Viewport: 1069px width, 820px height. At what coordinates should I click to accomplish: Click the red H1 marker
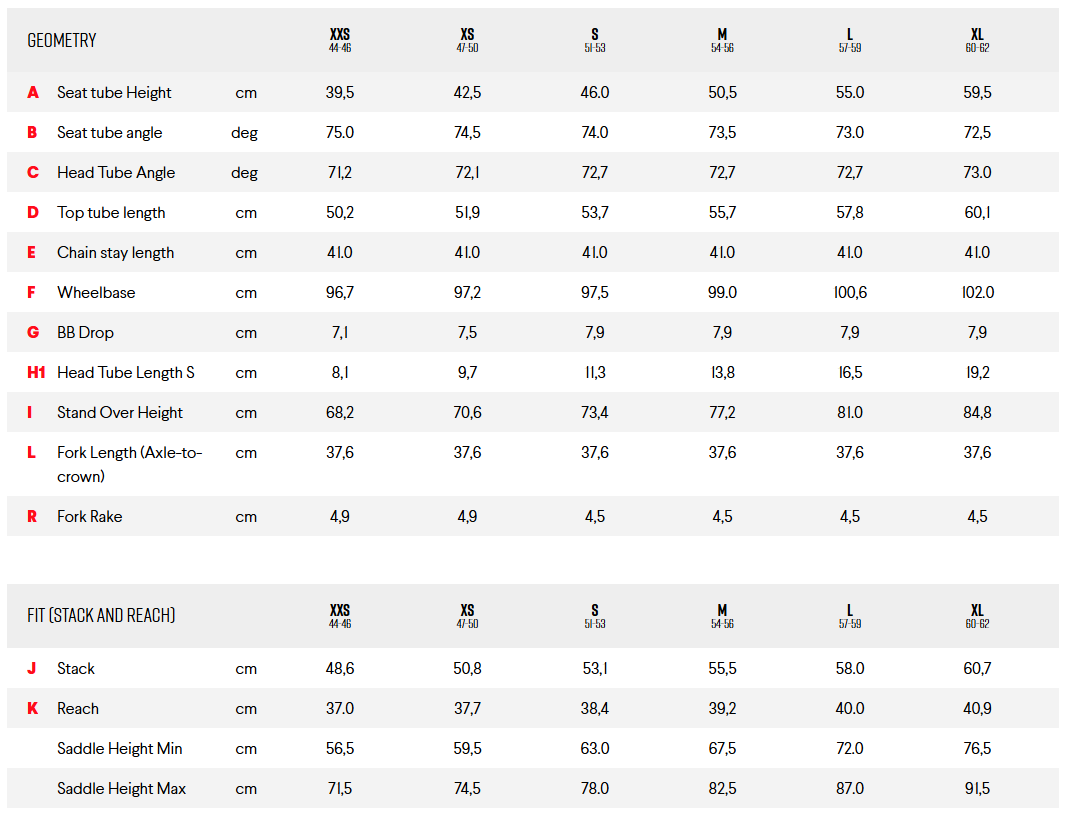point(36,372)
